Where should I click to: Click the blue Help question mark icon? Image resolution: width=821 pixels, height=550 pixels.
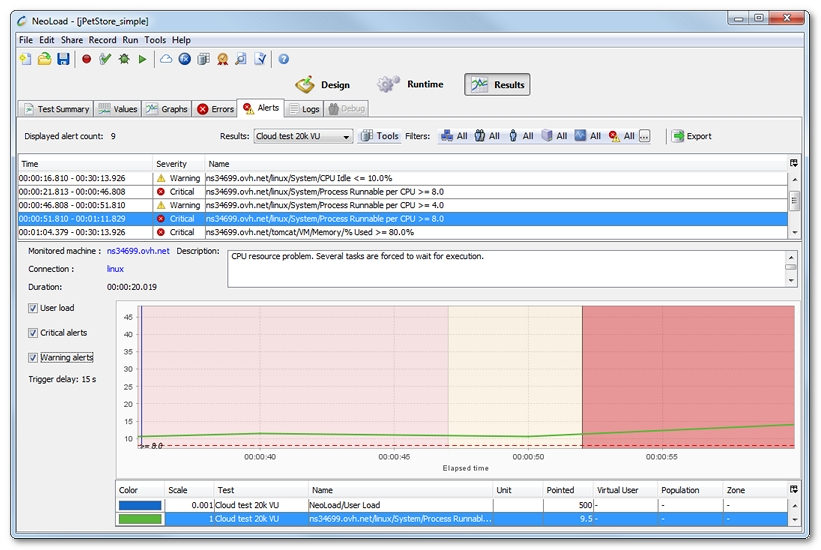[x=283, y=60]
